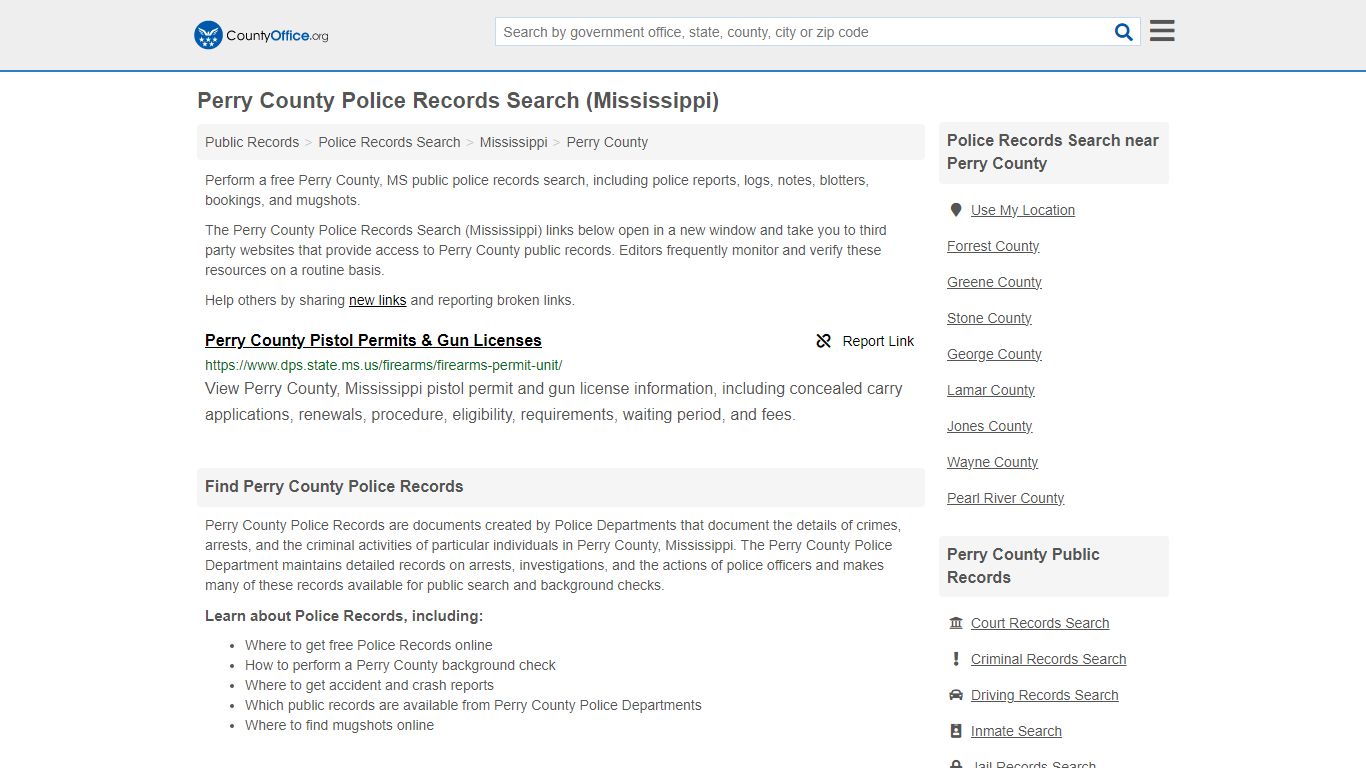Open the Stone County link
The height and width of the screenshot is (768, 1366).
pos(989,318)
